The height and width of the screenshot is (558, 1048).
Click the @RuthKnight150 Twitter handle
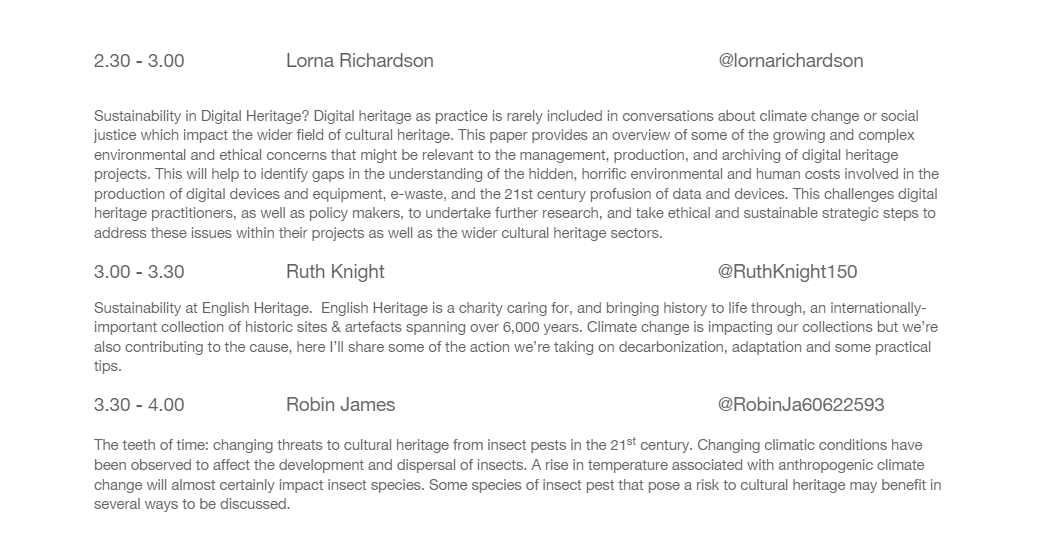point(787,271)
